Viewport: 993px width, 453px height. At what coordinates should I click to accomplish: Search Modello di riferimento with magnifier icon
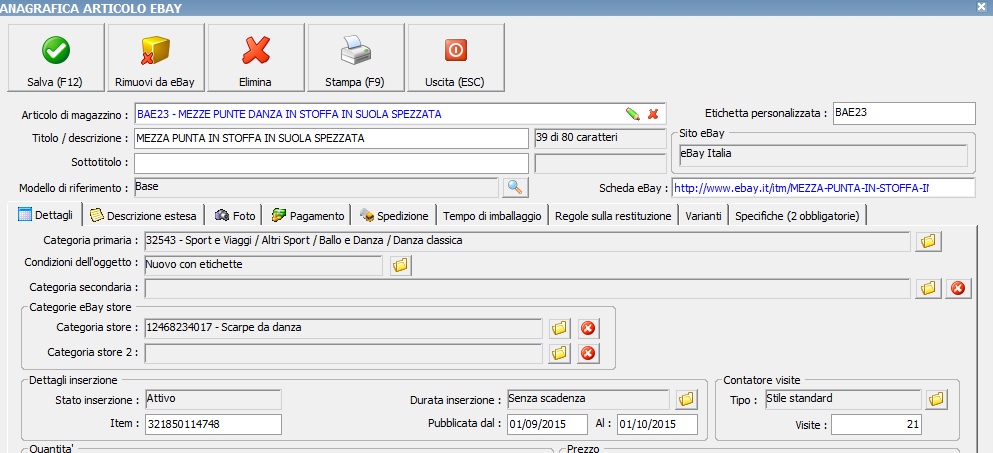pos(515,188)
